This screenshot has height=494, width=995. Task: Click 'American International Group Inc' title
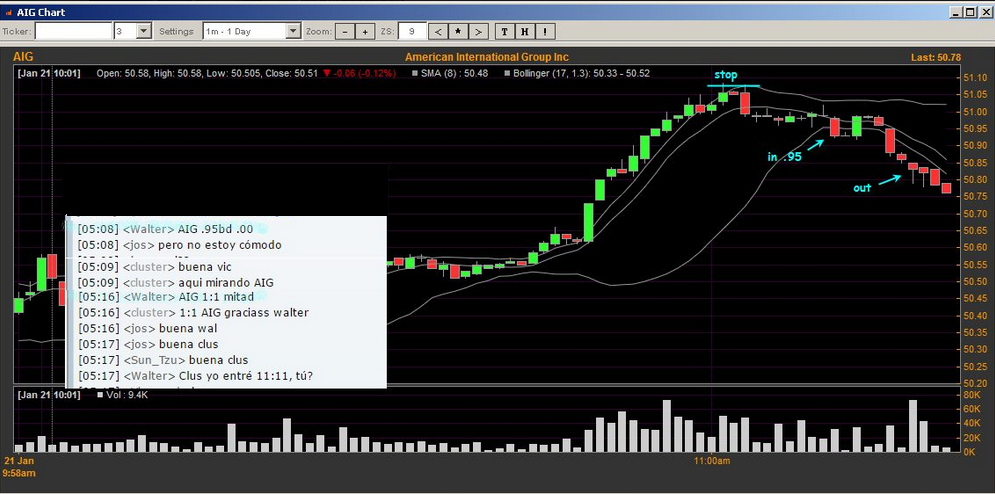click(x=487, y=57)
